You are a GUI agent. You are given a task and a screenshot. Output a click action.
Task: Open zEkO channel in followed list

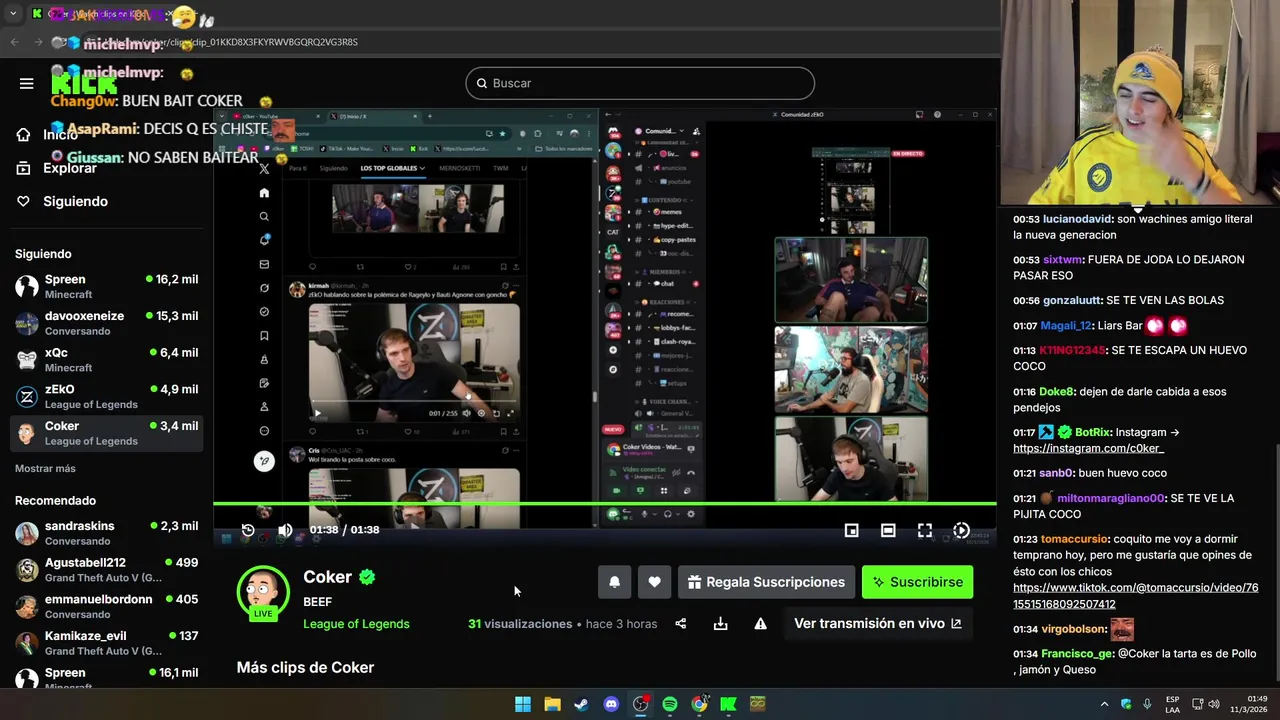[x=106, y=397]
